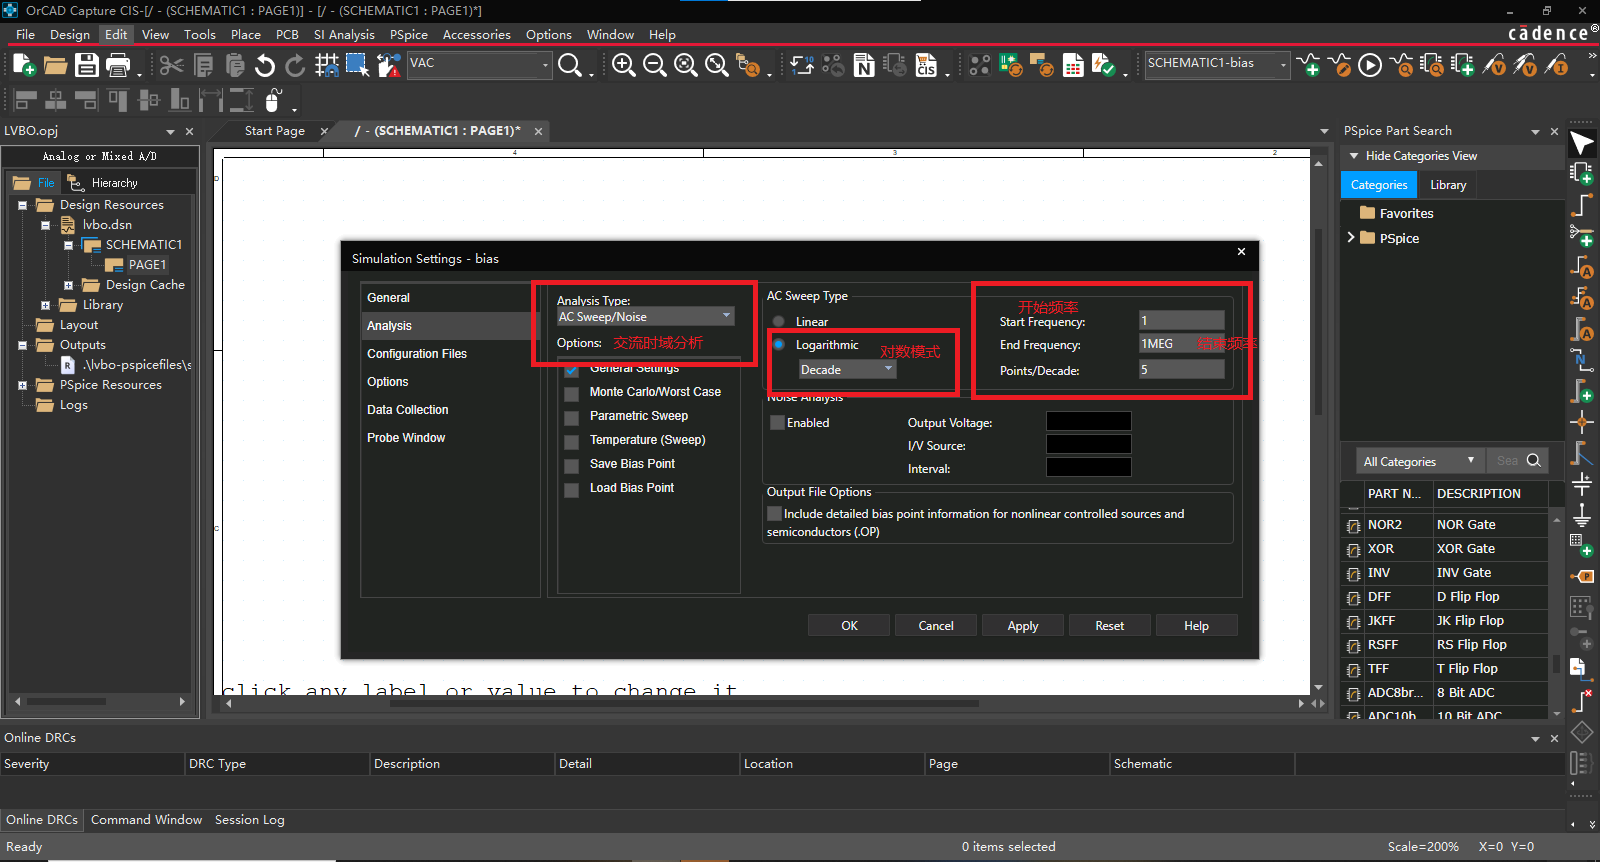
Task: Collapse the Hide Categories View triangle
Action: coord(1354,156)
